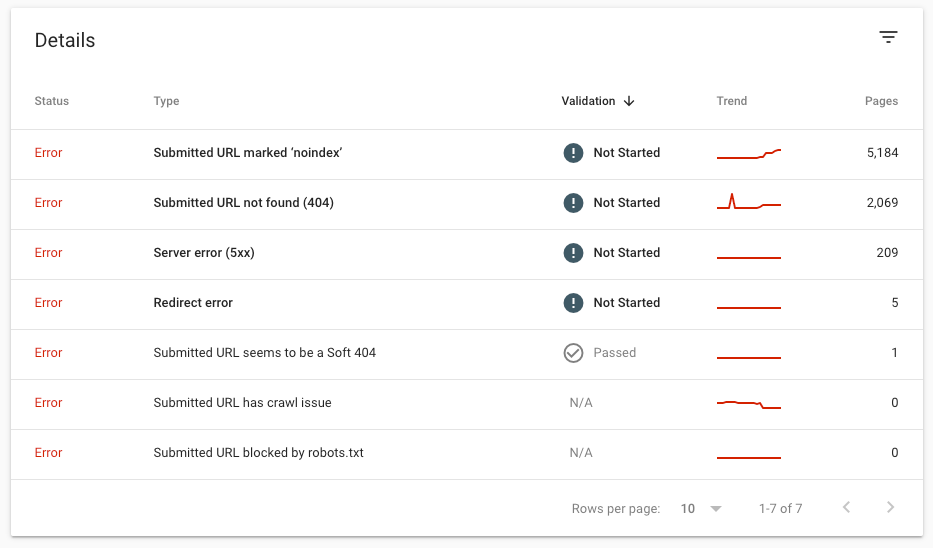Open 'Submitted URL has crawl issue' row
The width and height of the screenshot is (933, 548).
pyautogui.click(x=242, y=403)
